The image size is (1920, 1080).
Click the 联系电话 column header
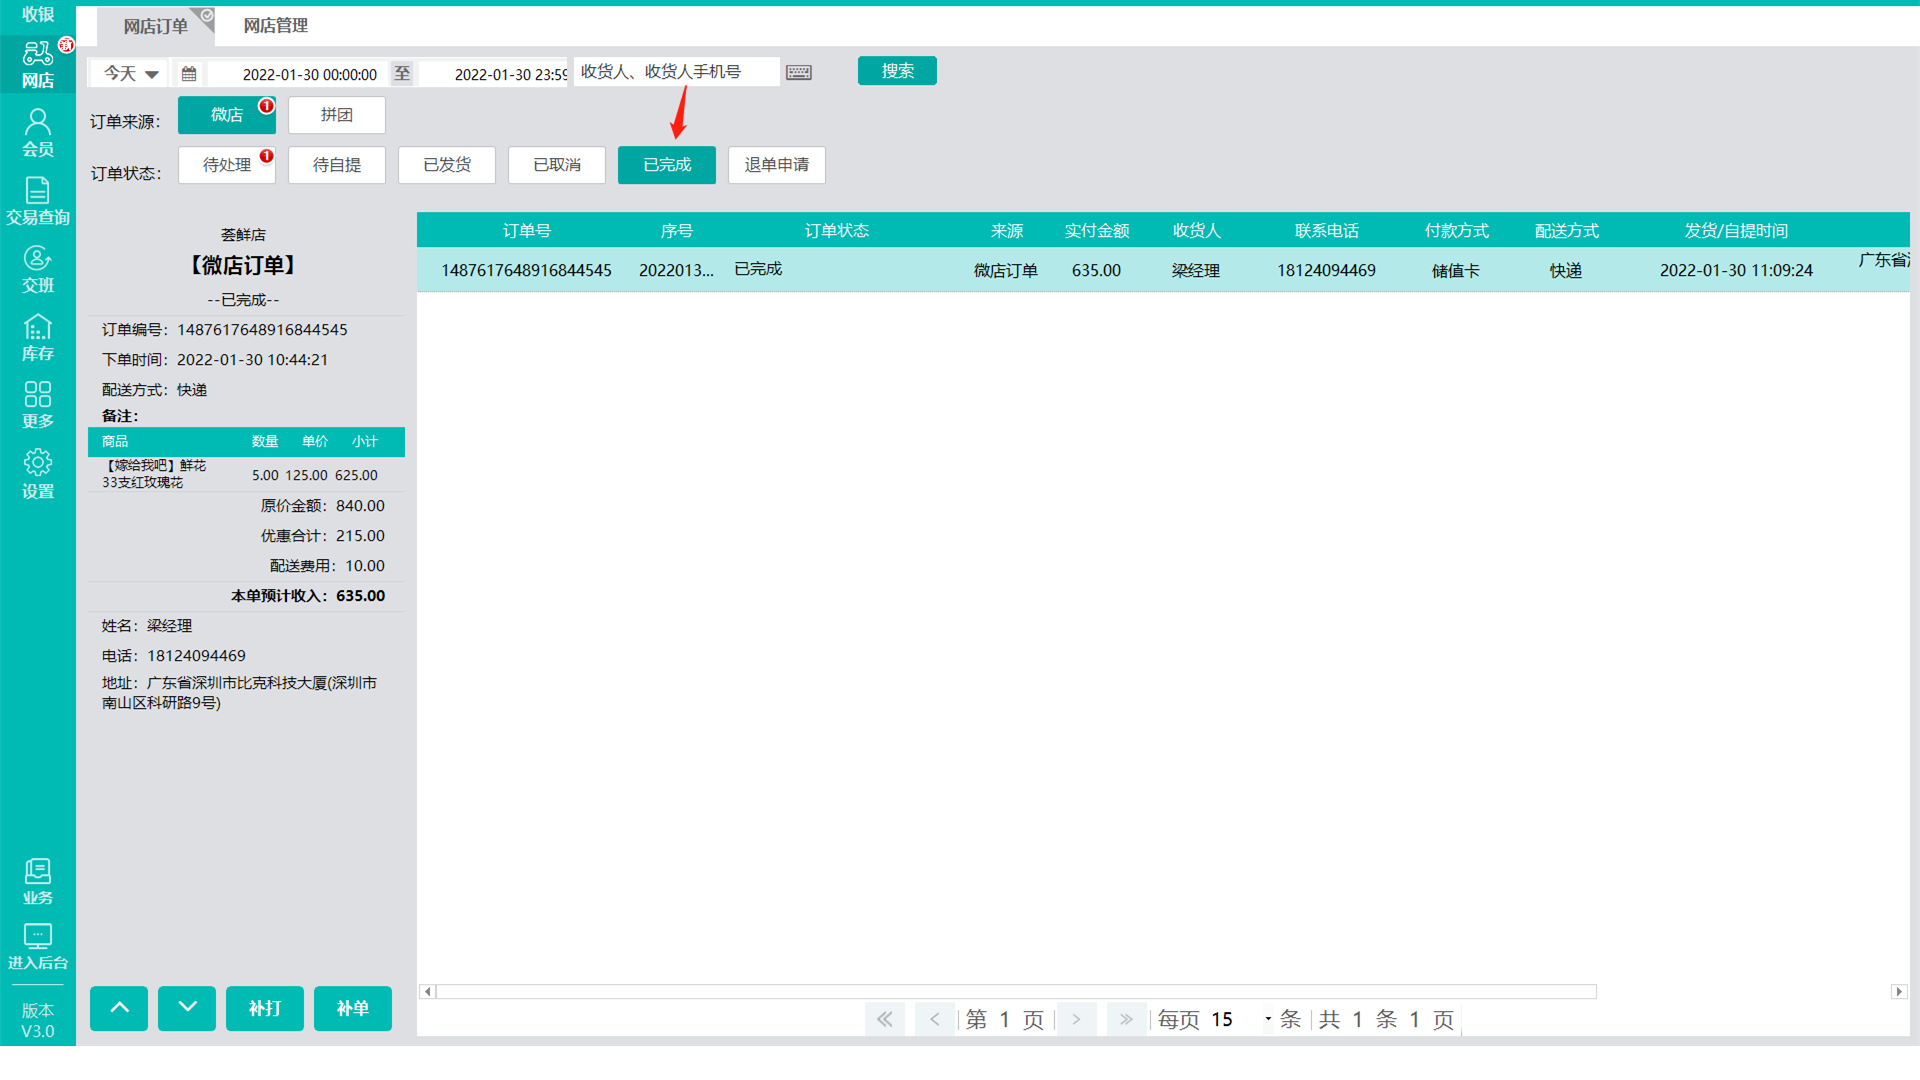tap(1327, 231)
